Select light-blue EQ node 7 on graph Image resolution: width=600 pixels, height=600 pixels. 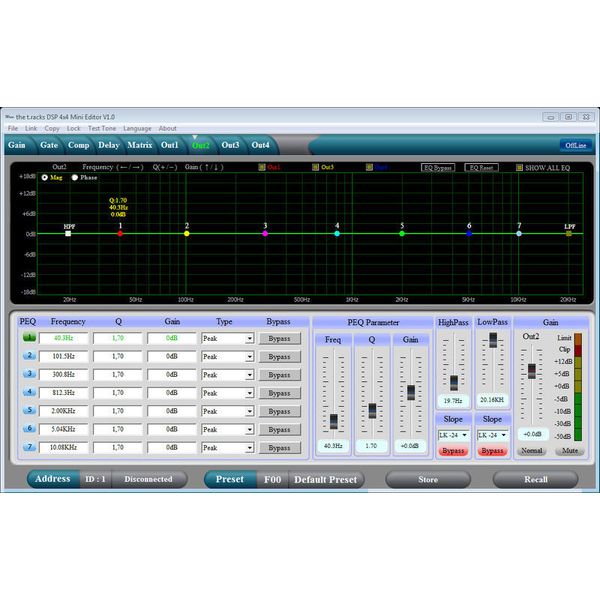[519, 233]
